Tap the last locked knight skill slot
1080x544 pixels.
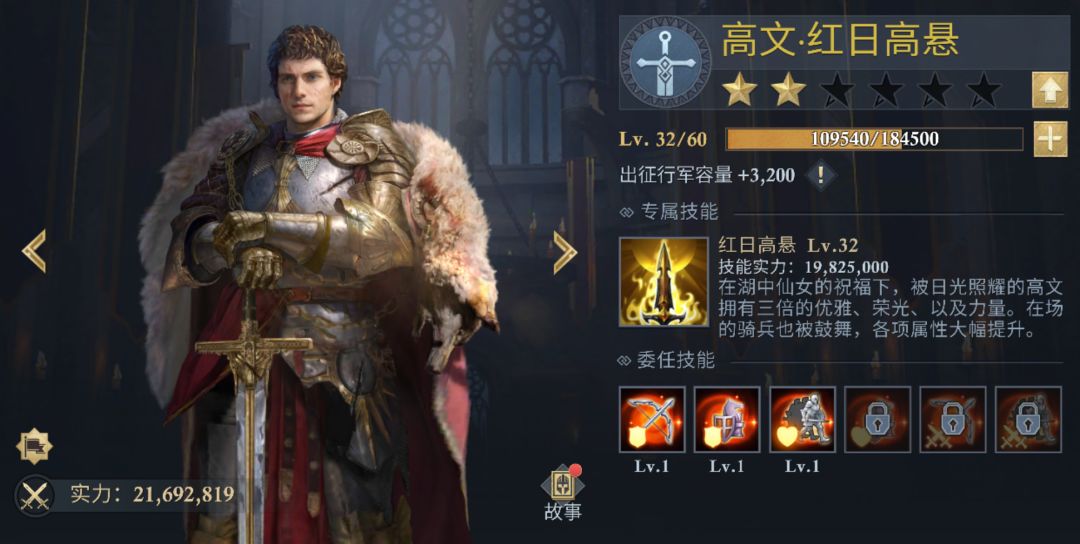(x=1028, y=419)
